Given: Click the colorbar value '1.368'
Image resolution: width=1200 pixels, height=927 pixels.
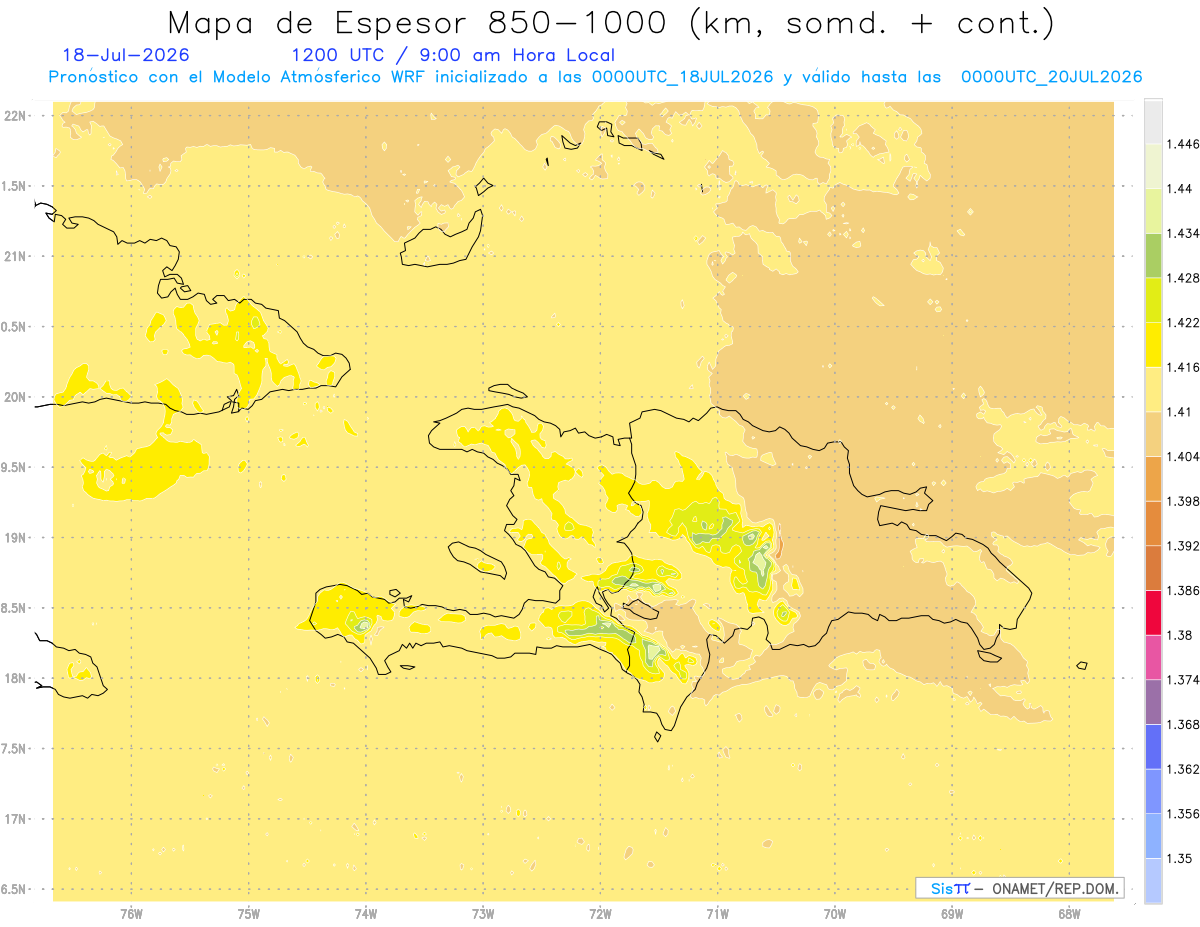Looking at the screenshot, I should 1182,724.
